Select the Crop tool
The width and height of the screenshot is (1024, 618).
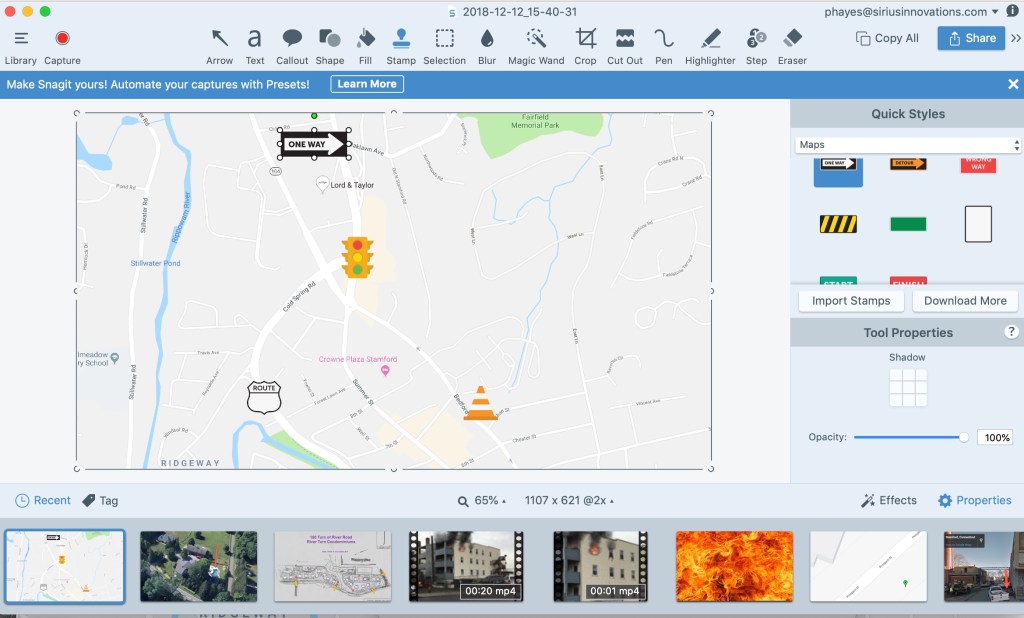(x=585, y=39)
